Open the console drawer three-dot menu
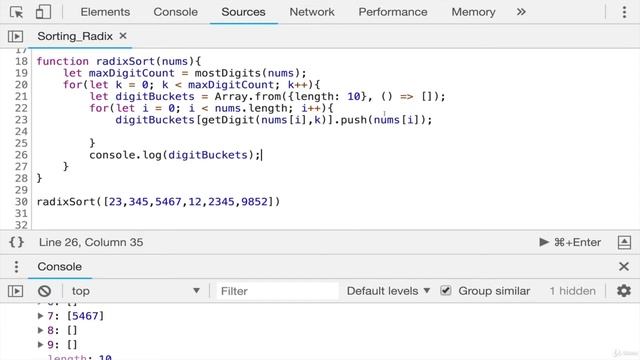Screen dimensions: 640x360 point(16,267)
